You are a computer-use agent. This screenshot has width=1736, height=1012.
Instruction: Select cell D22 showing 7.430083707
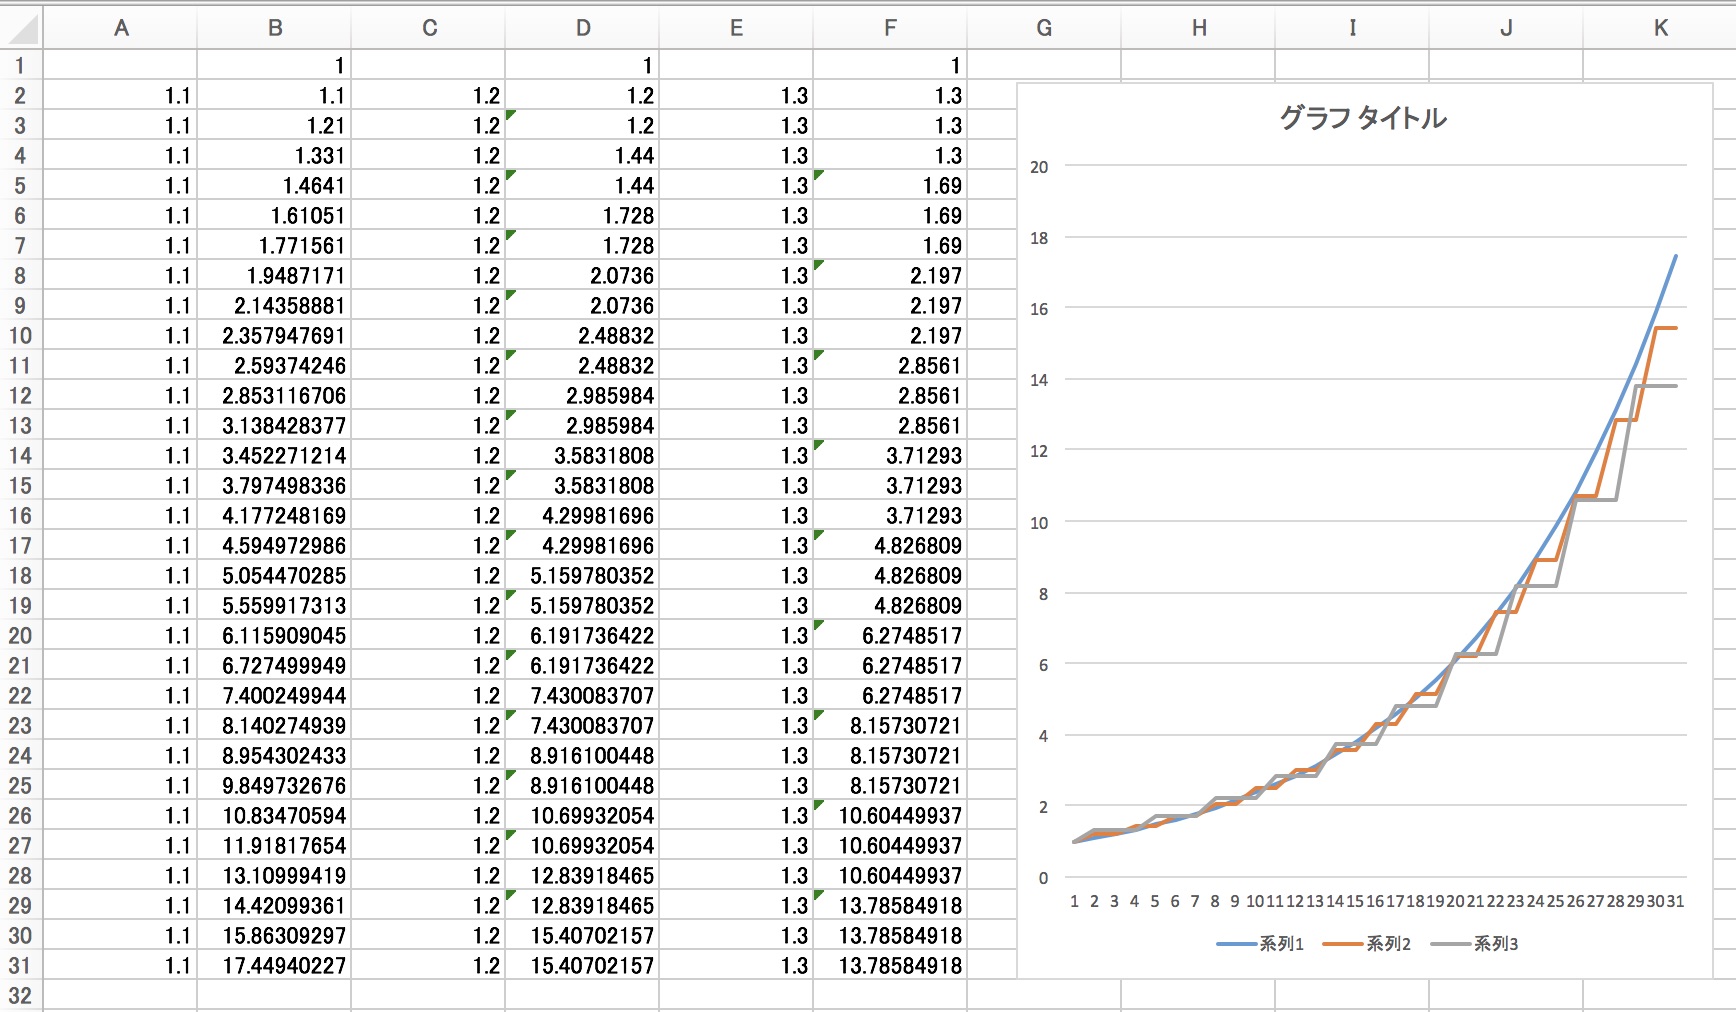[x=583, y=696]
